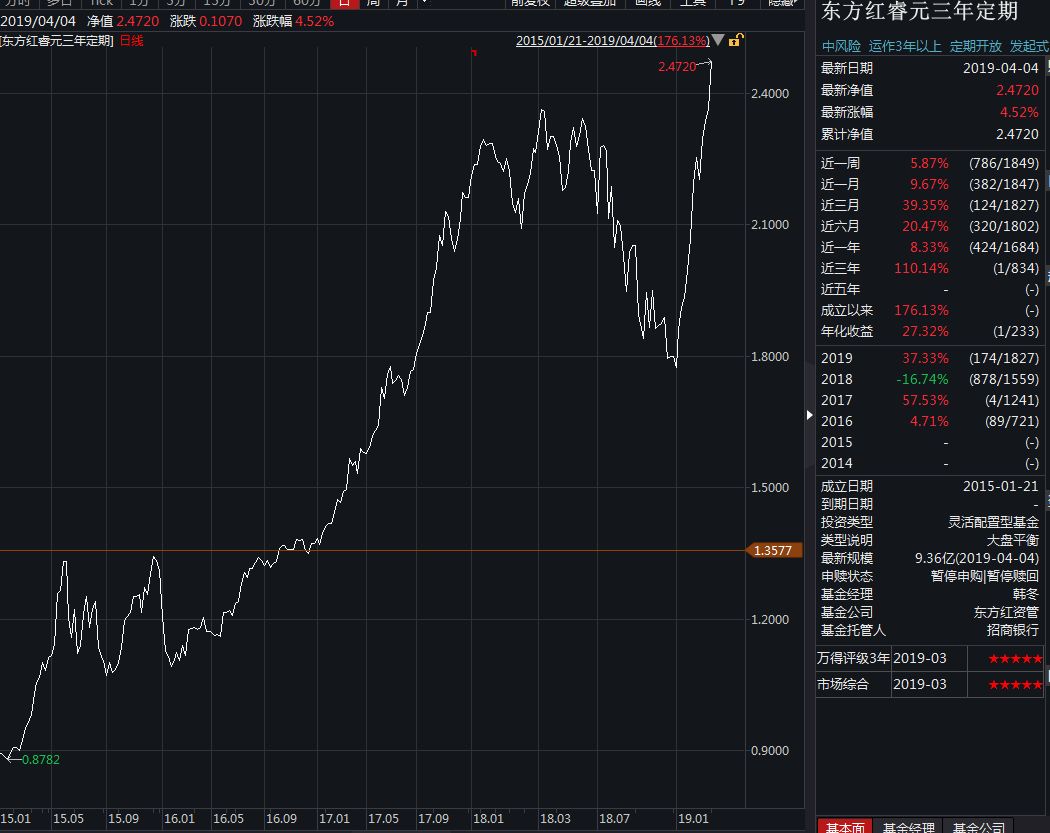Click the 发起式 tag
1050x833 pixels.
(1029, 46)
